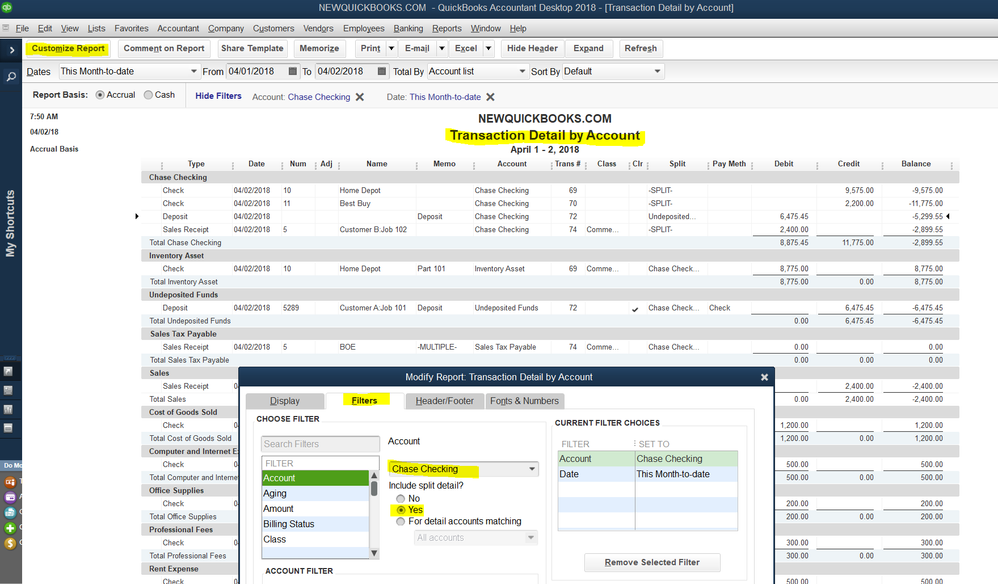Select the Cash report basis

point(146,95)
